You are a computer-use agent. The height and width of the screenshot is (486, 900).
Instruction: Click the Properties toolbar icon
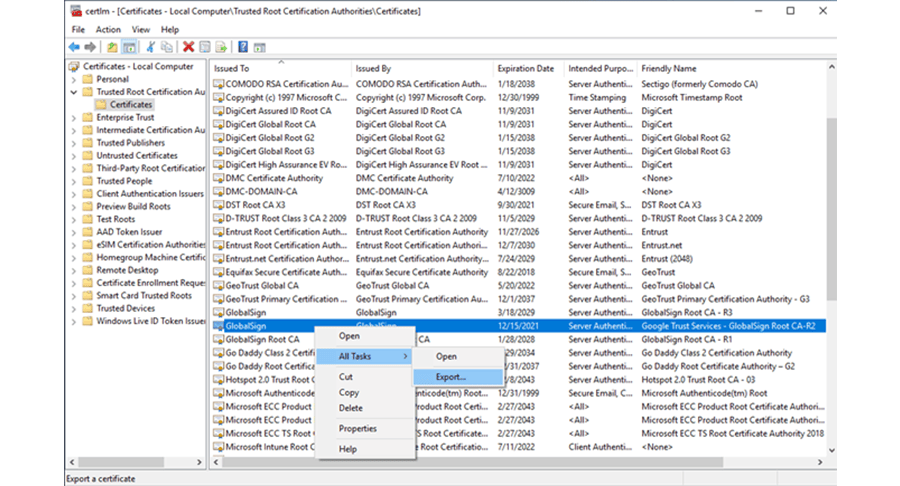[x=205, y=47]
